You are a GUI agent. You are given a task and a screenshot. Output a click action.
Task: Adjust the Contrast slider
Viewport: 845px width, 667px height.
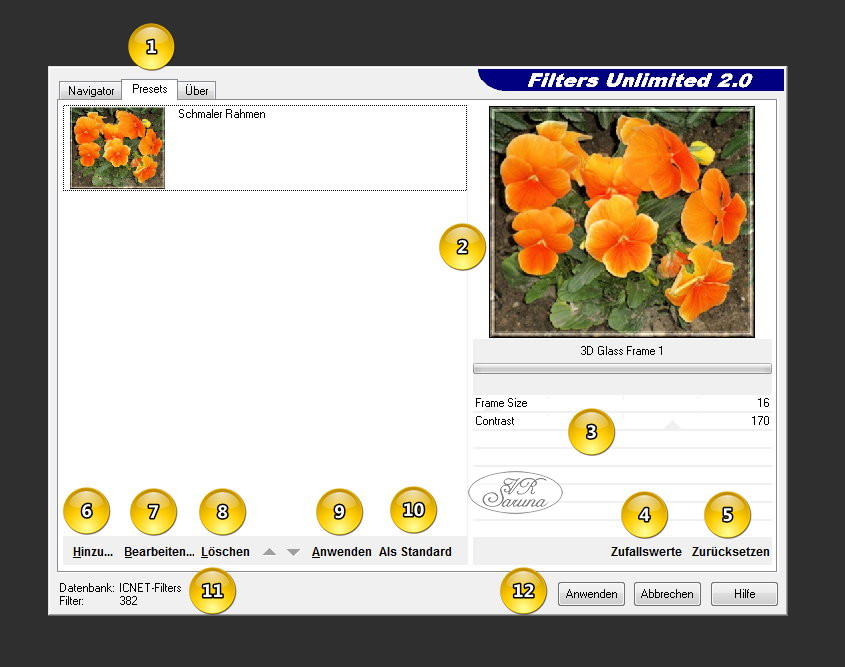tap(622, 421)
